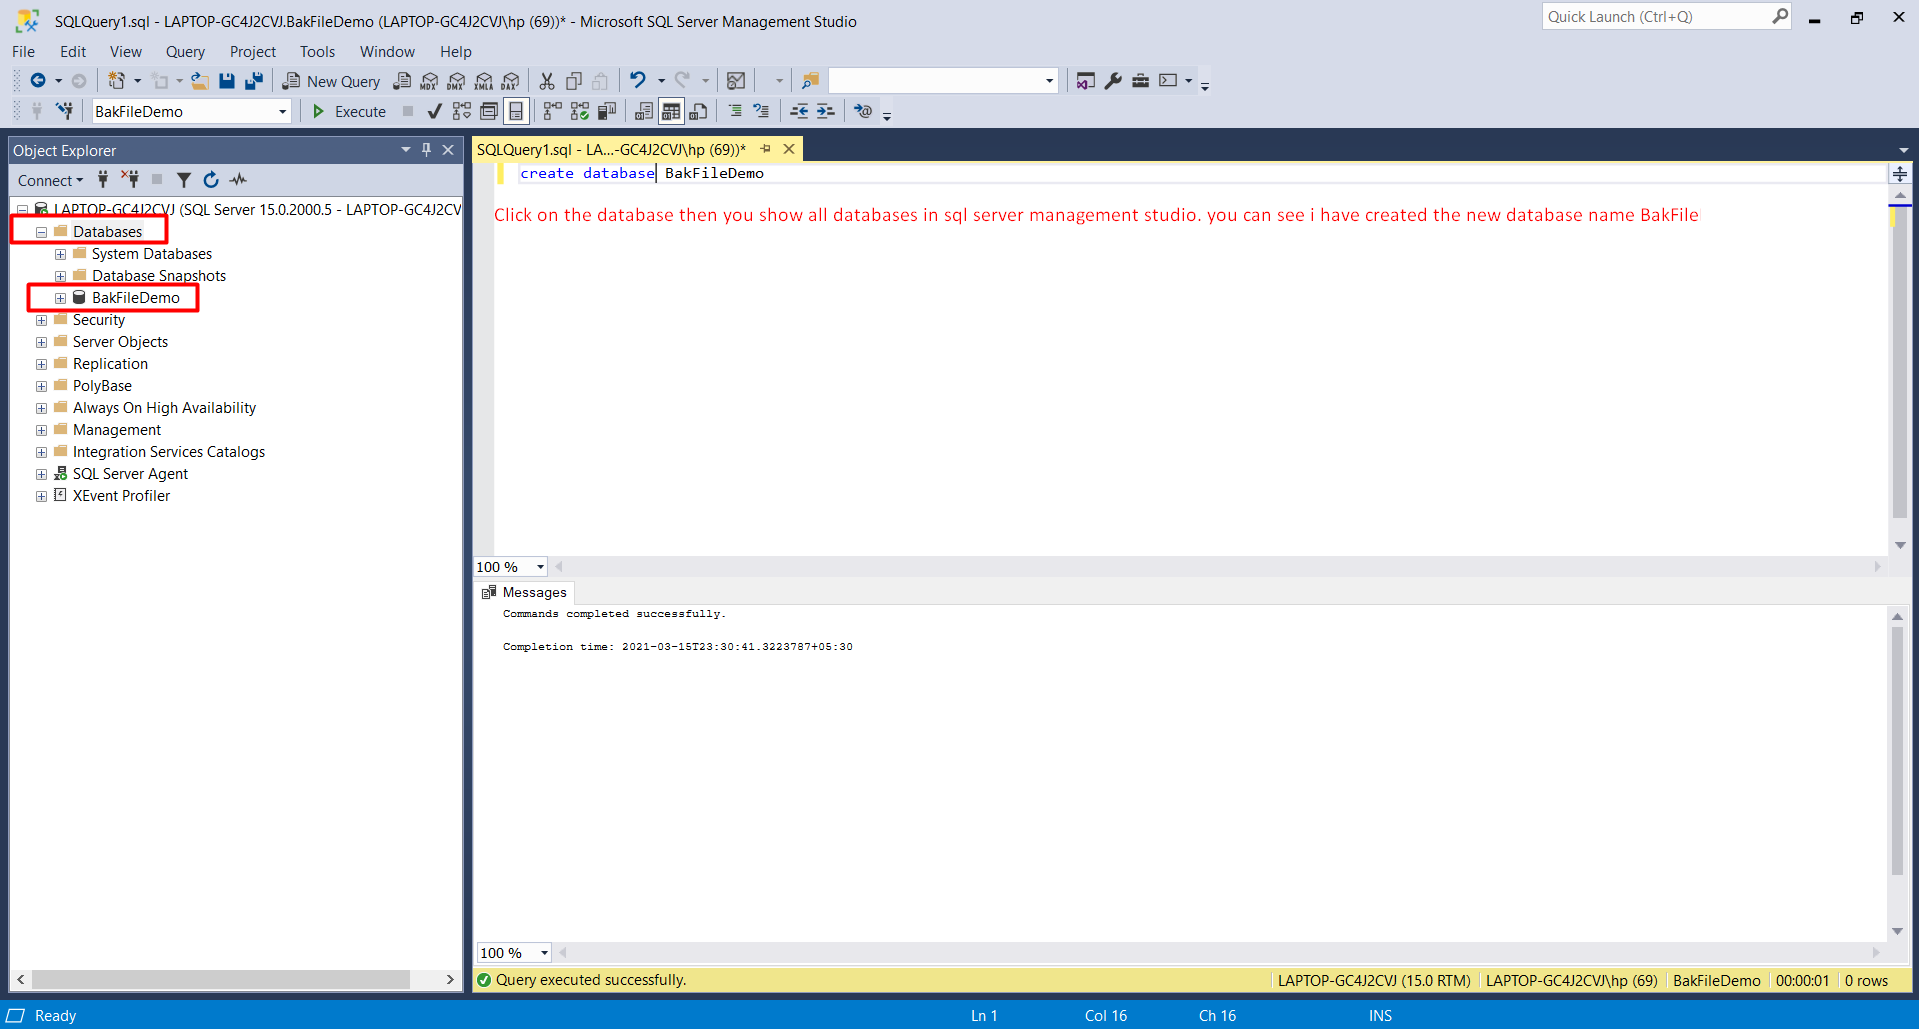Open the BakFileDemo available databases dropdown
The image size is (1919, 1029).
coord(283,112)
